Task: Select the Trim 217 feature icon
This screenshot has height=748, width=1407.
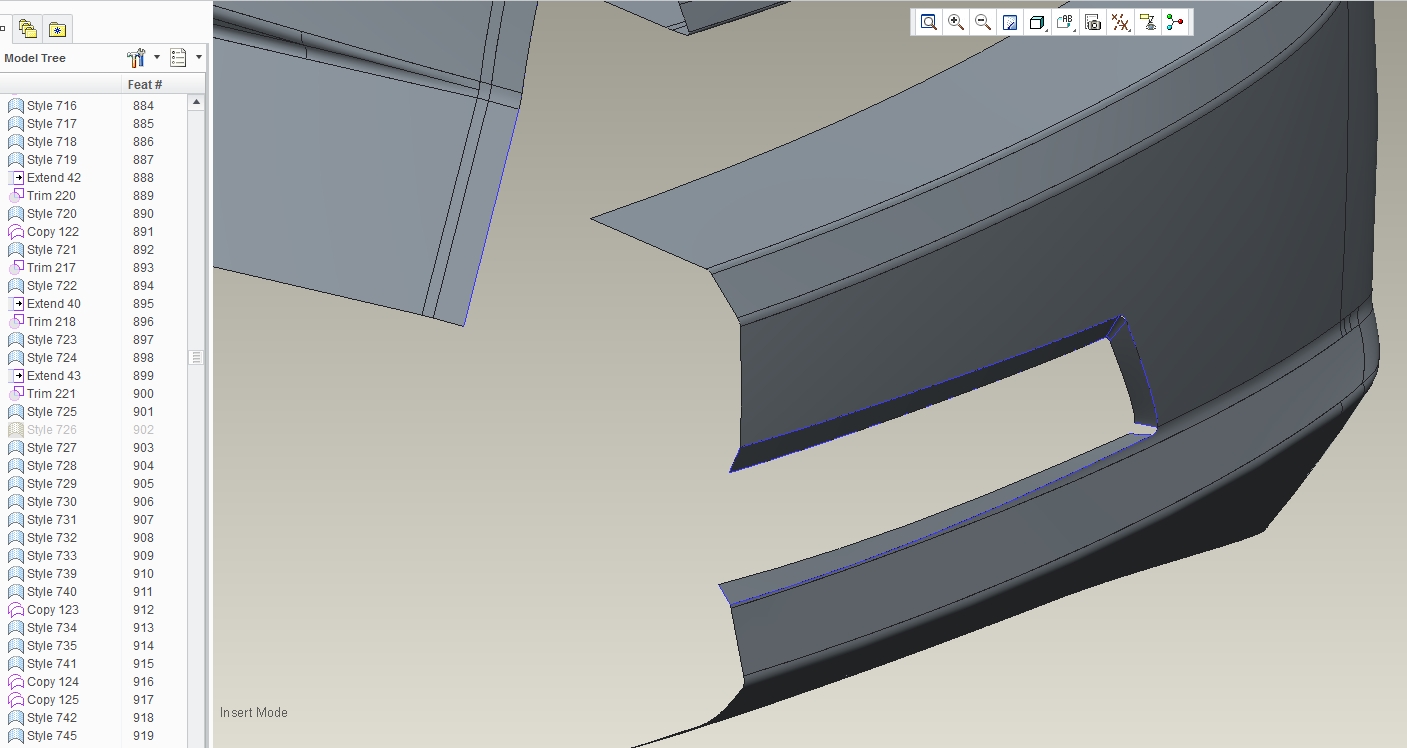Action: [x=16, y=268]
